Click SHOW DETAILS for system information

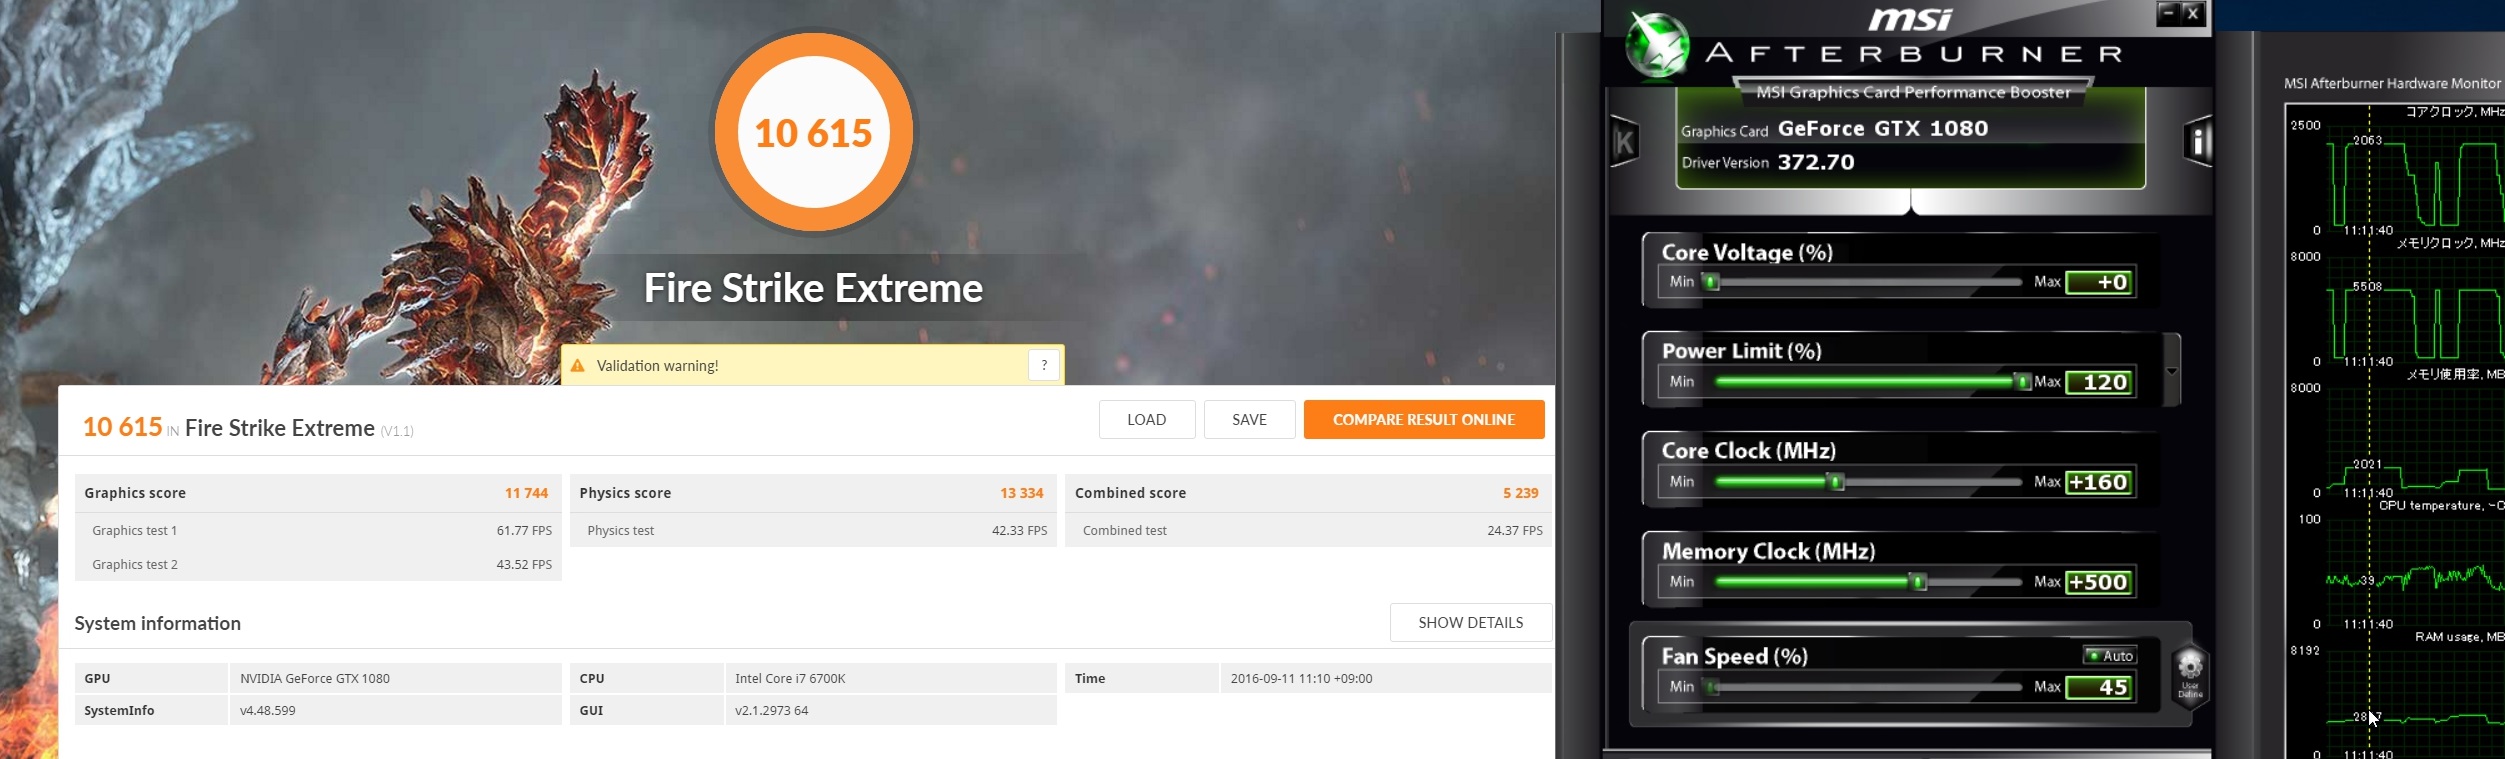coord(1471,622)
